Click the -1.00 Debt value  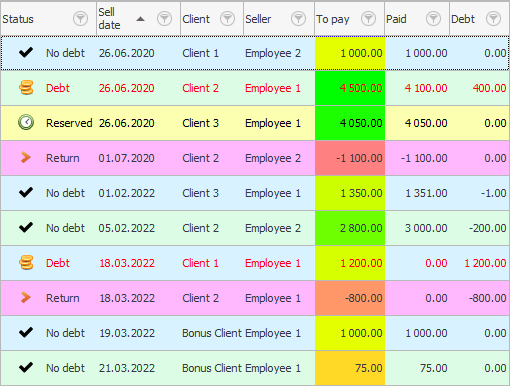pyautogui.click(x=493, y=193)
